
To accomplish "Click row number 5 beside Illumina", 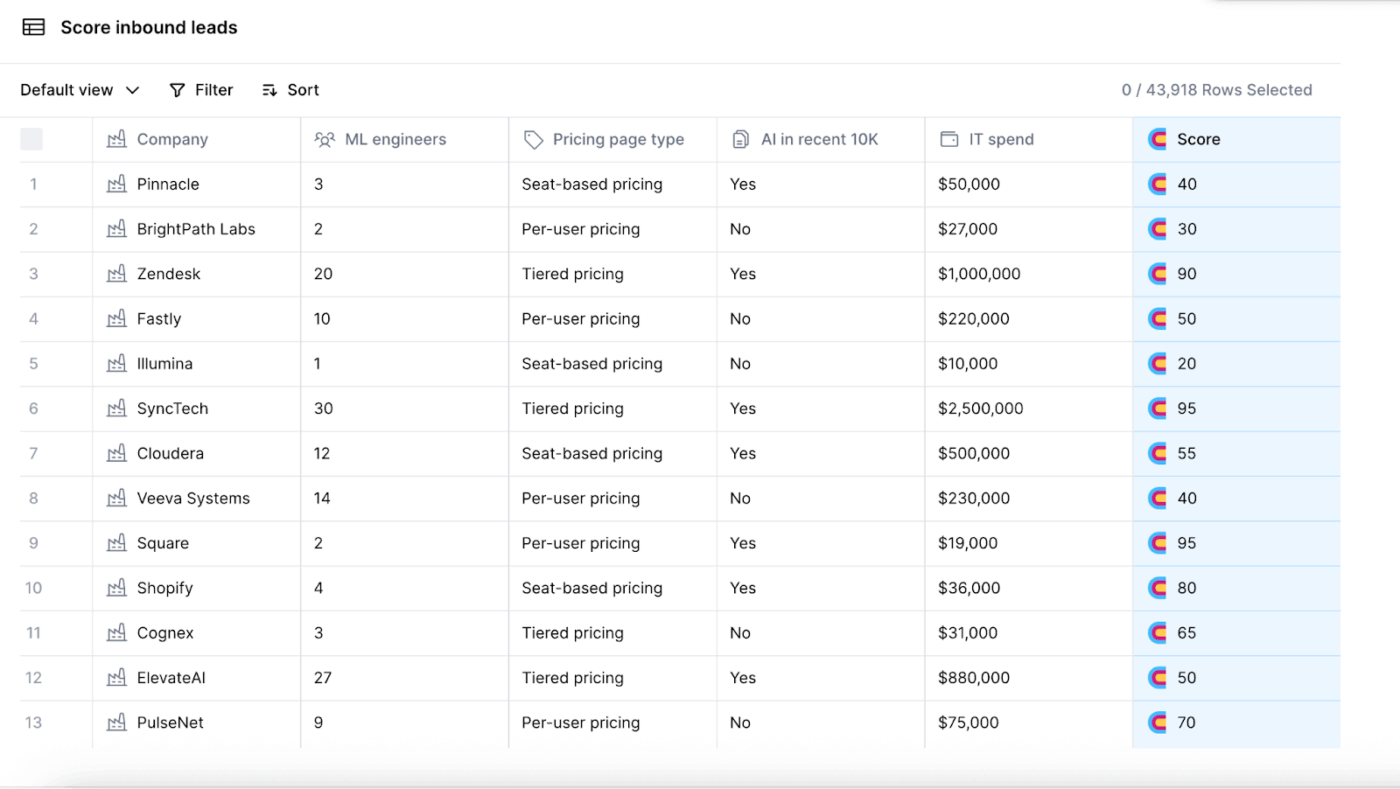I will tap(34, 363).
